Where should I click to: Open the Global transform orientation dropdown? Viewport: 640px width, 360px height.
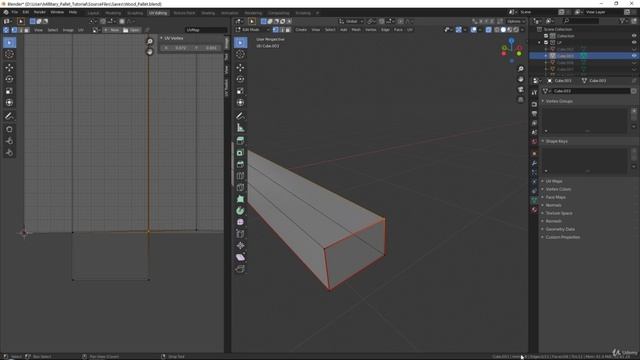(x=351, y=21)
